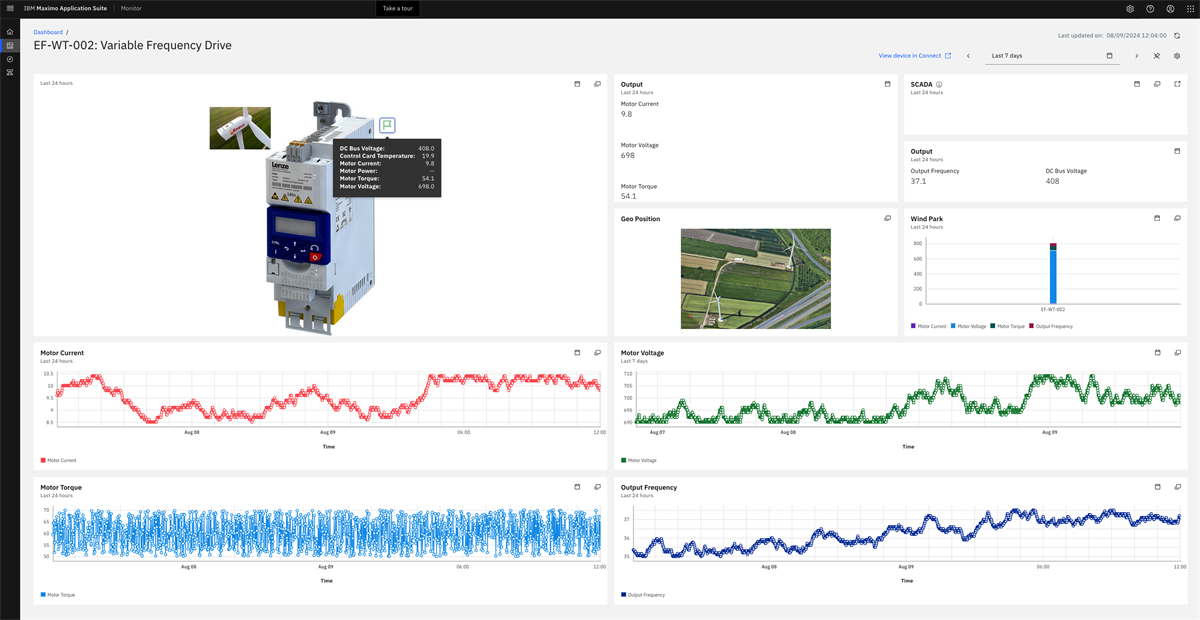The height and width of the screenshot is (620, 1200).
Task: Open the bottom devices sidebar icon
Action: pyautogui.click(x=10, y=73)
